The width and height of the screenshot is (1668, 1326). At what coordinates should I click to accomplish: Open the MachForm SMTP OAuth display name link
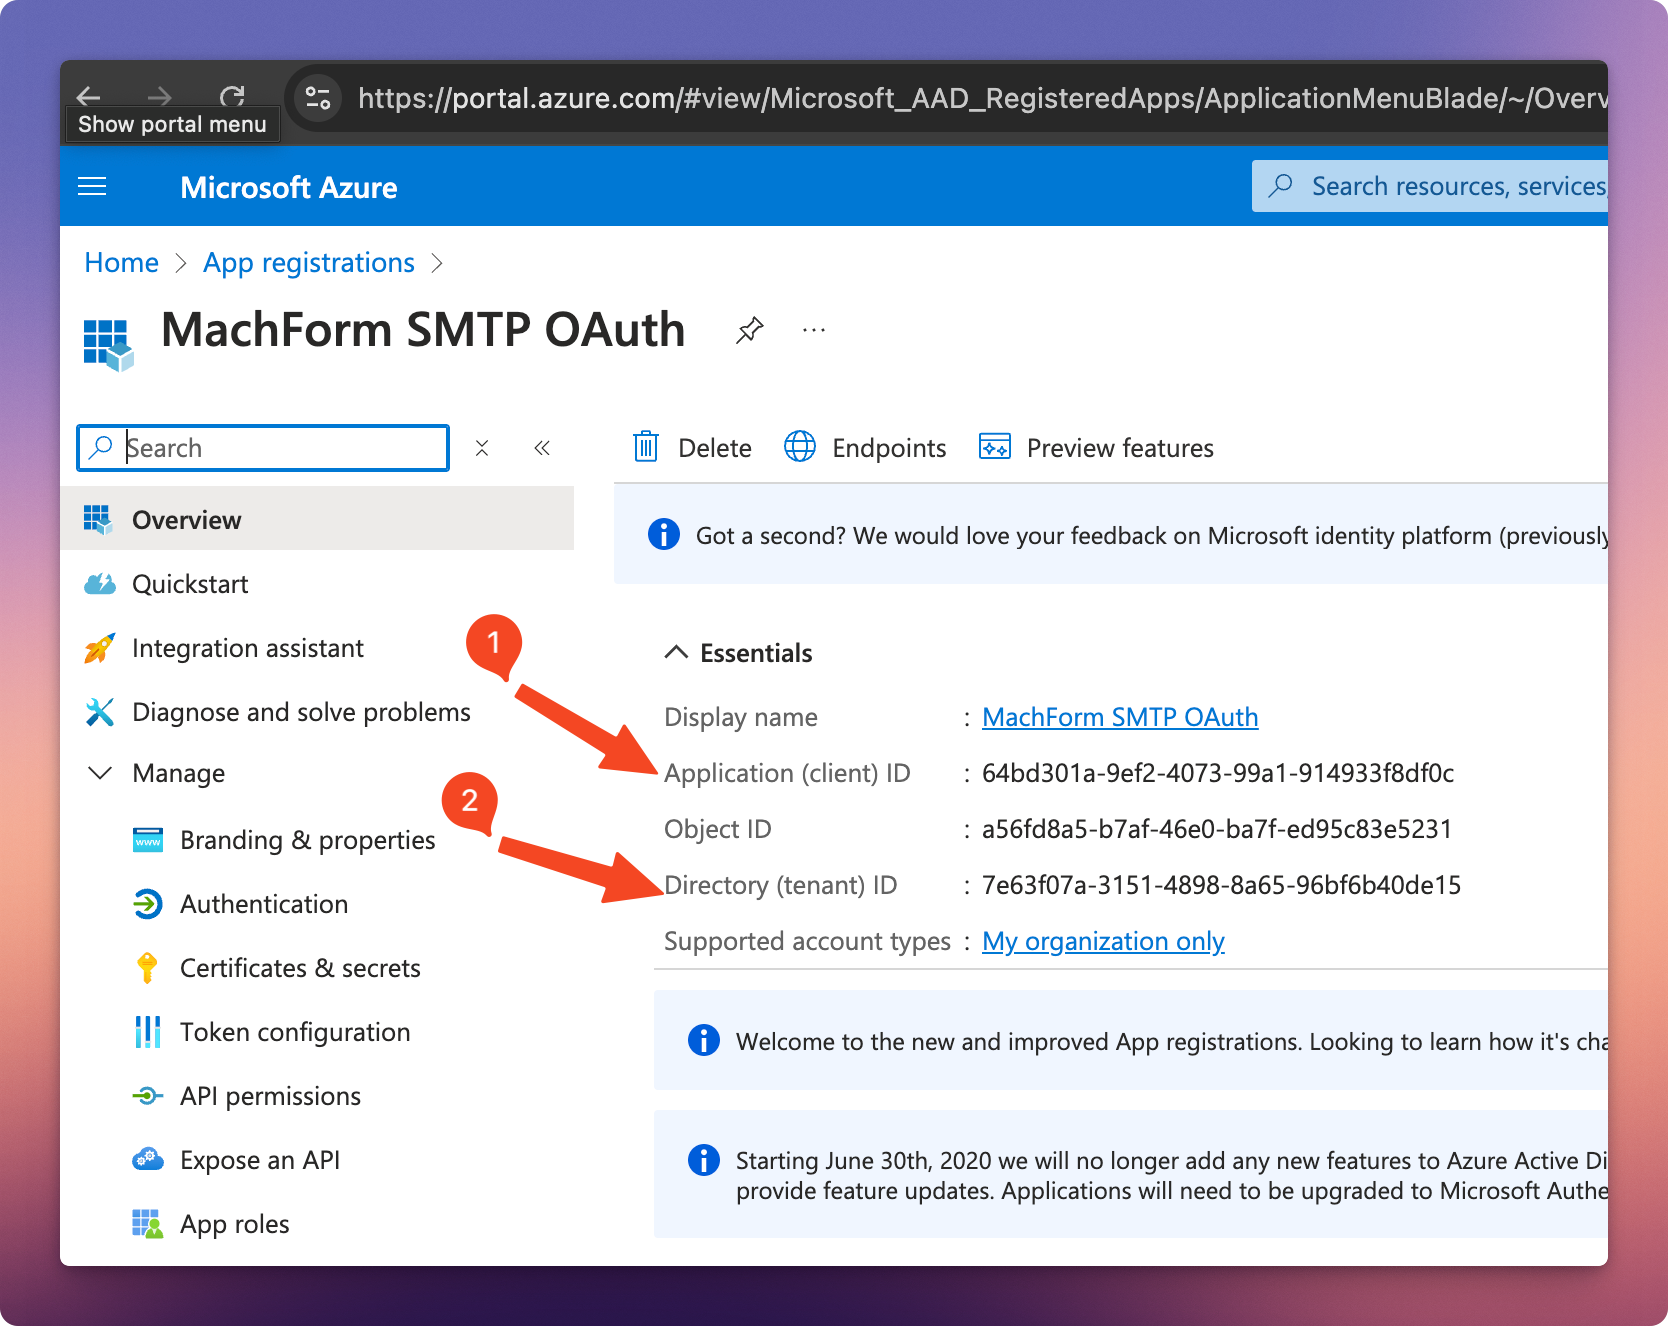click(x=1120, y=717)
